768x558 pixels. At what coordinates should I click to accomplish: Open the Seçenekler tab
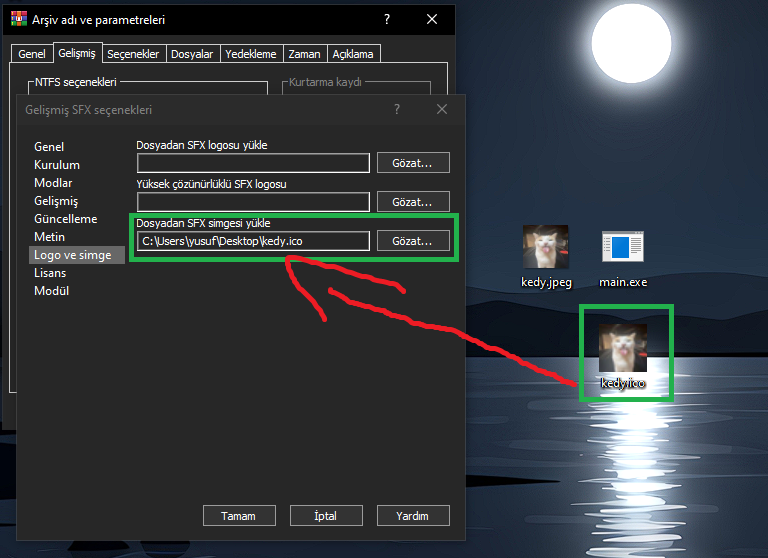133,54
